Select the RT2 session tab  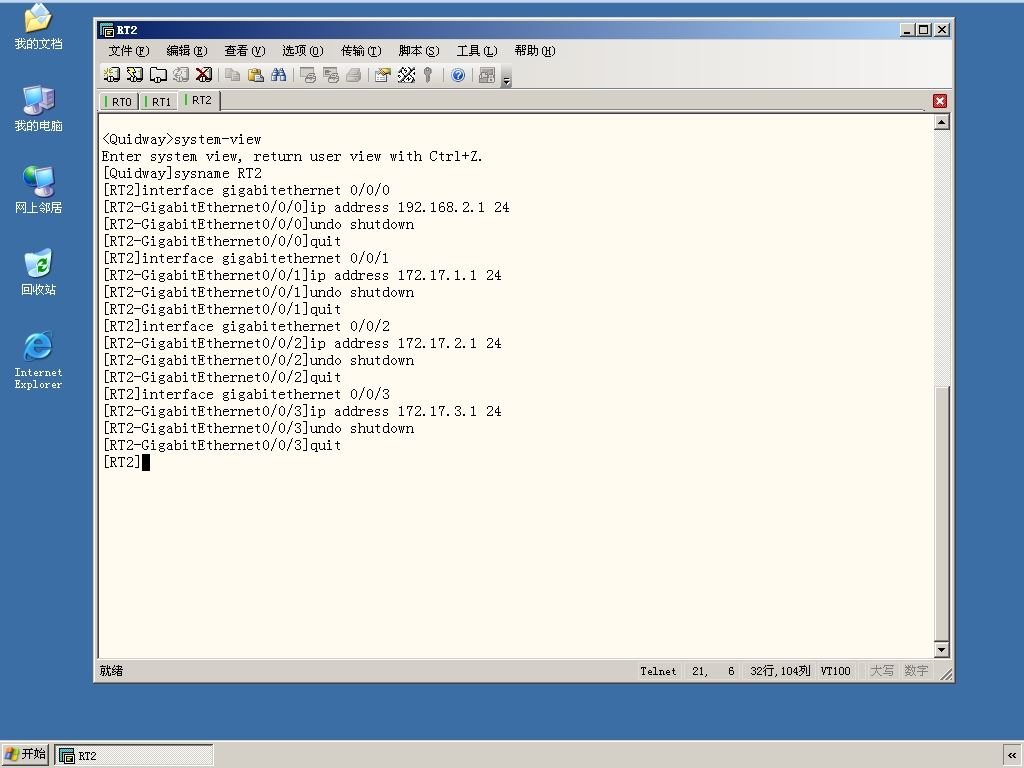(199, 100)
